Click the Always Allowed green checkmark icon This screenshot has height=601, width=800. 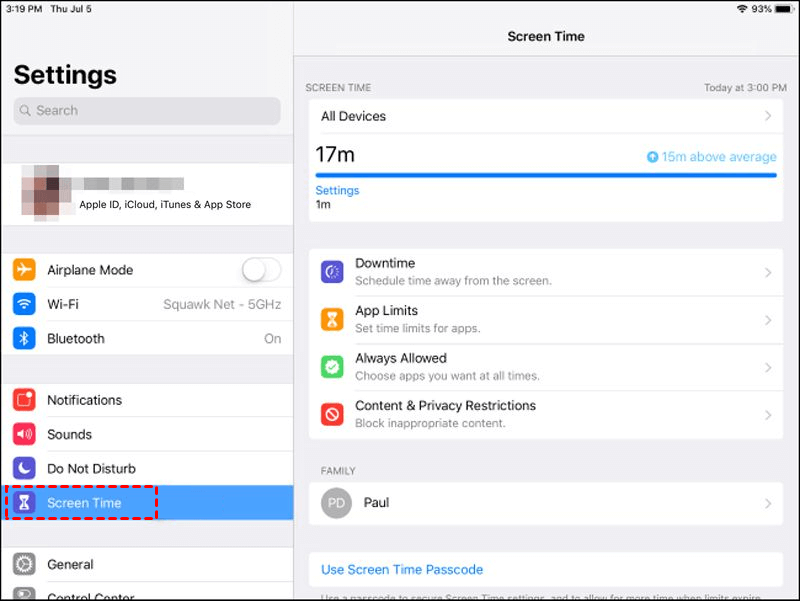332,367
